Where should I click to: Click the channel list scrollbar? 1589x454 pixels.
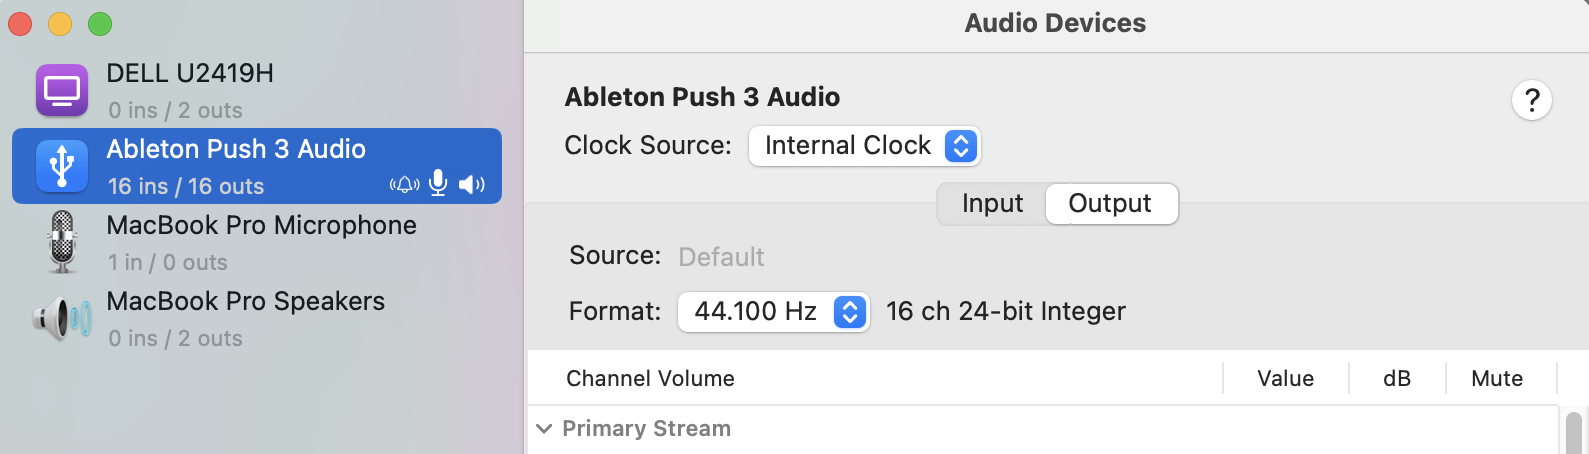coord(1573,430)
